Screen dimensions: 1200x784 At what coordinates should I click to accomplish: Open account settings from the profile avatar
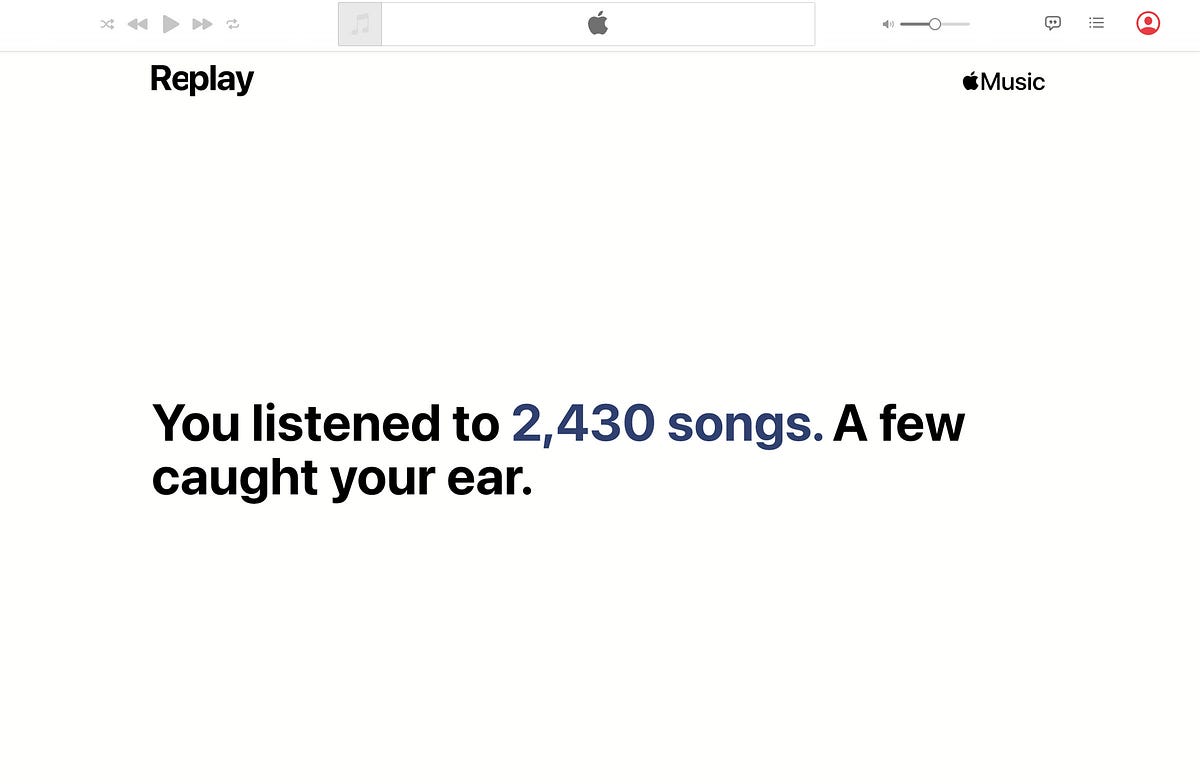click(1148, 23)
